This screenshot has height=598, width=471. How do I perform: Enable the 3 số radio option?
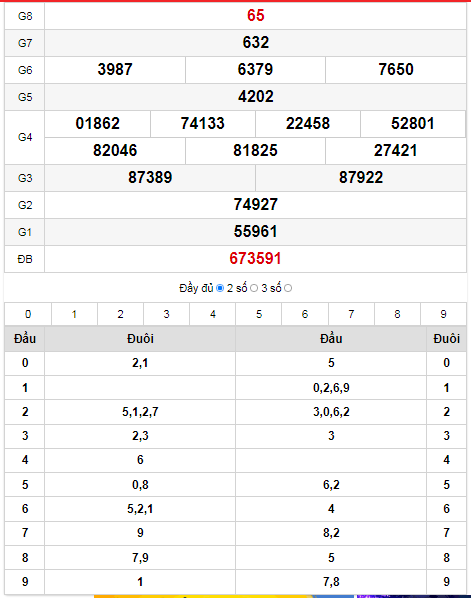[288, 288]
